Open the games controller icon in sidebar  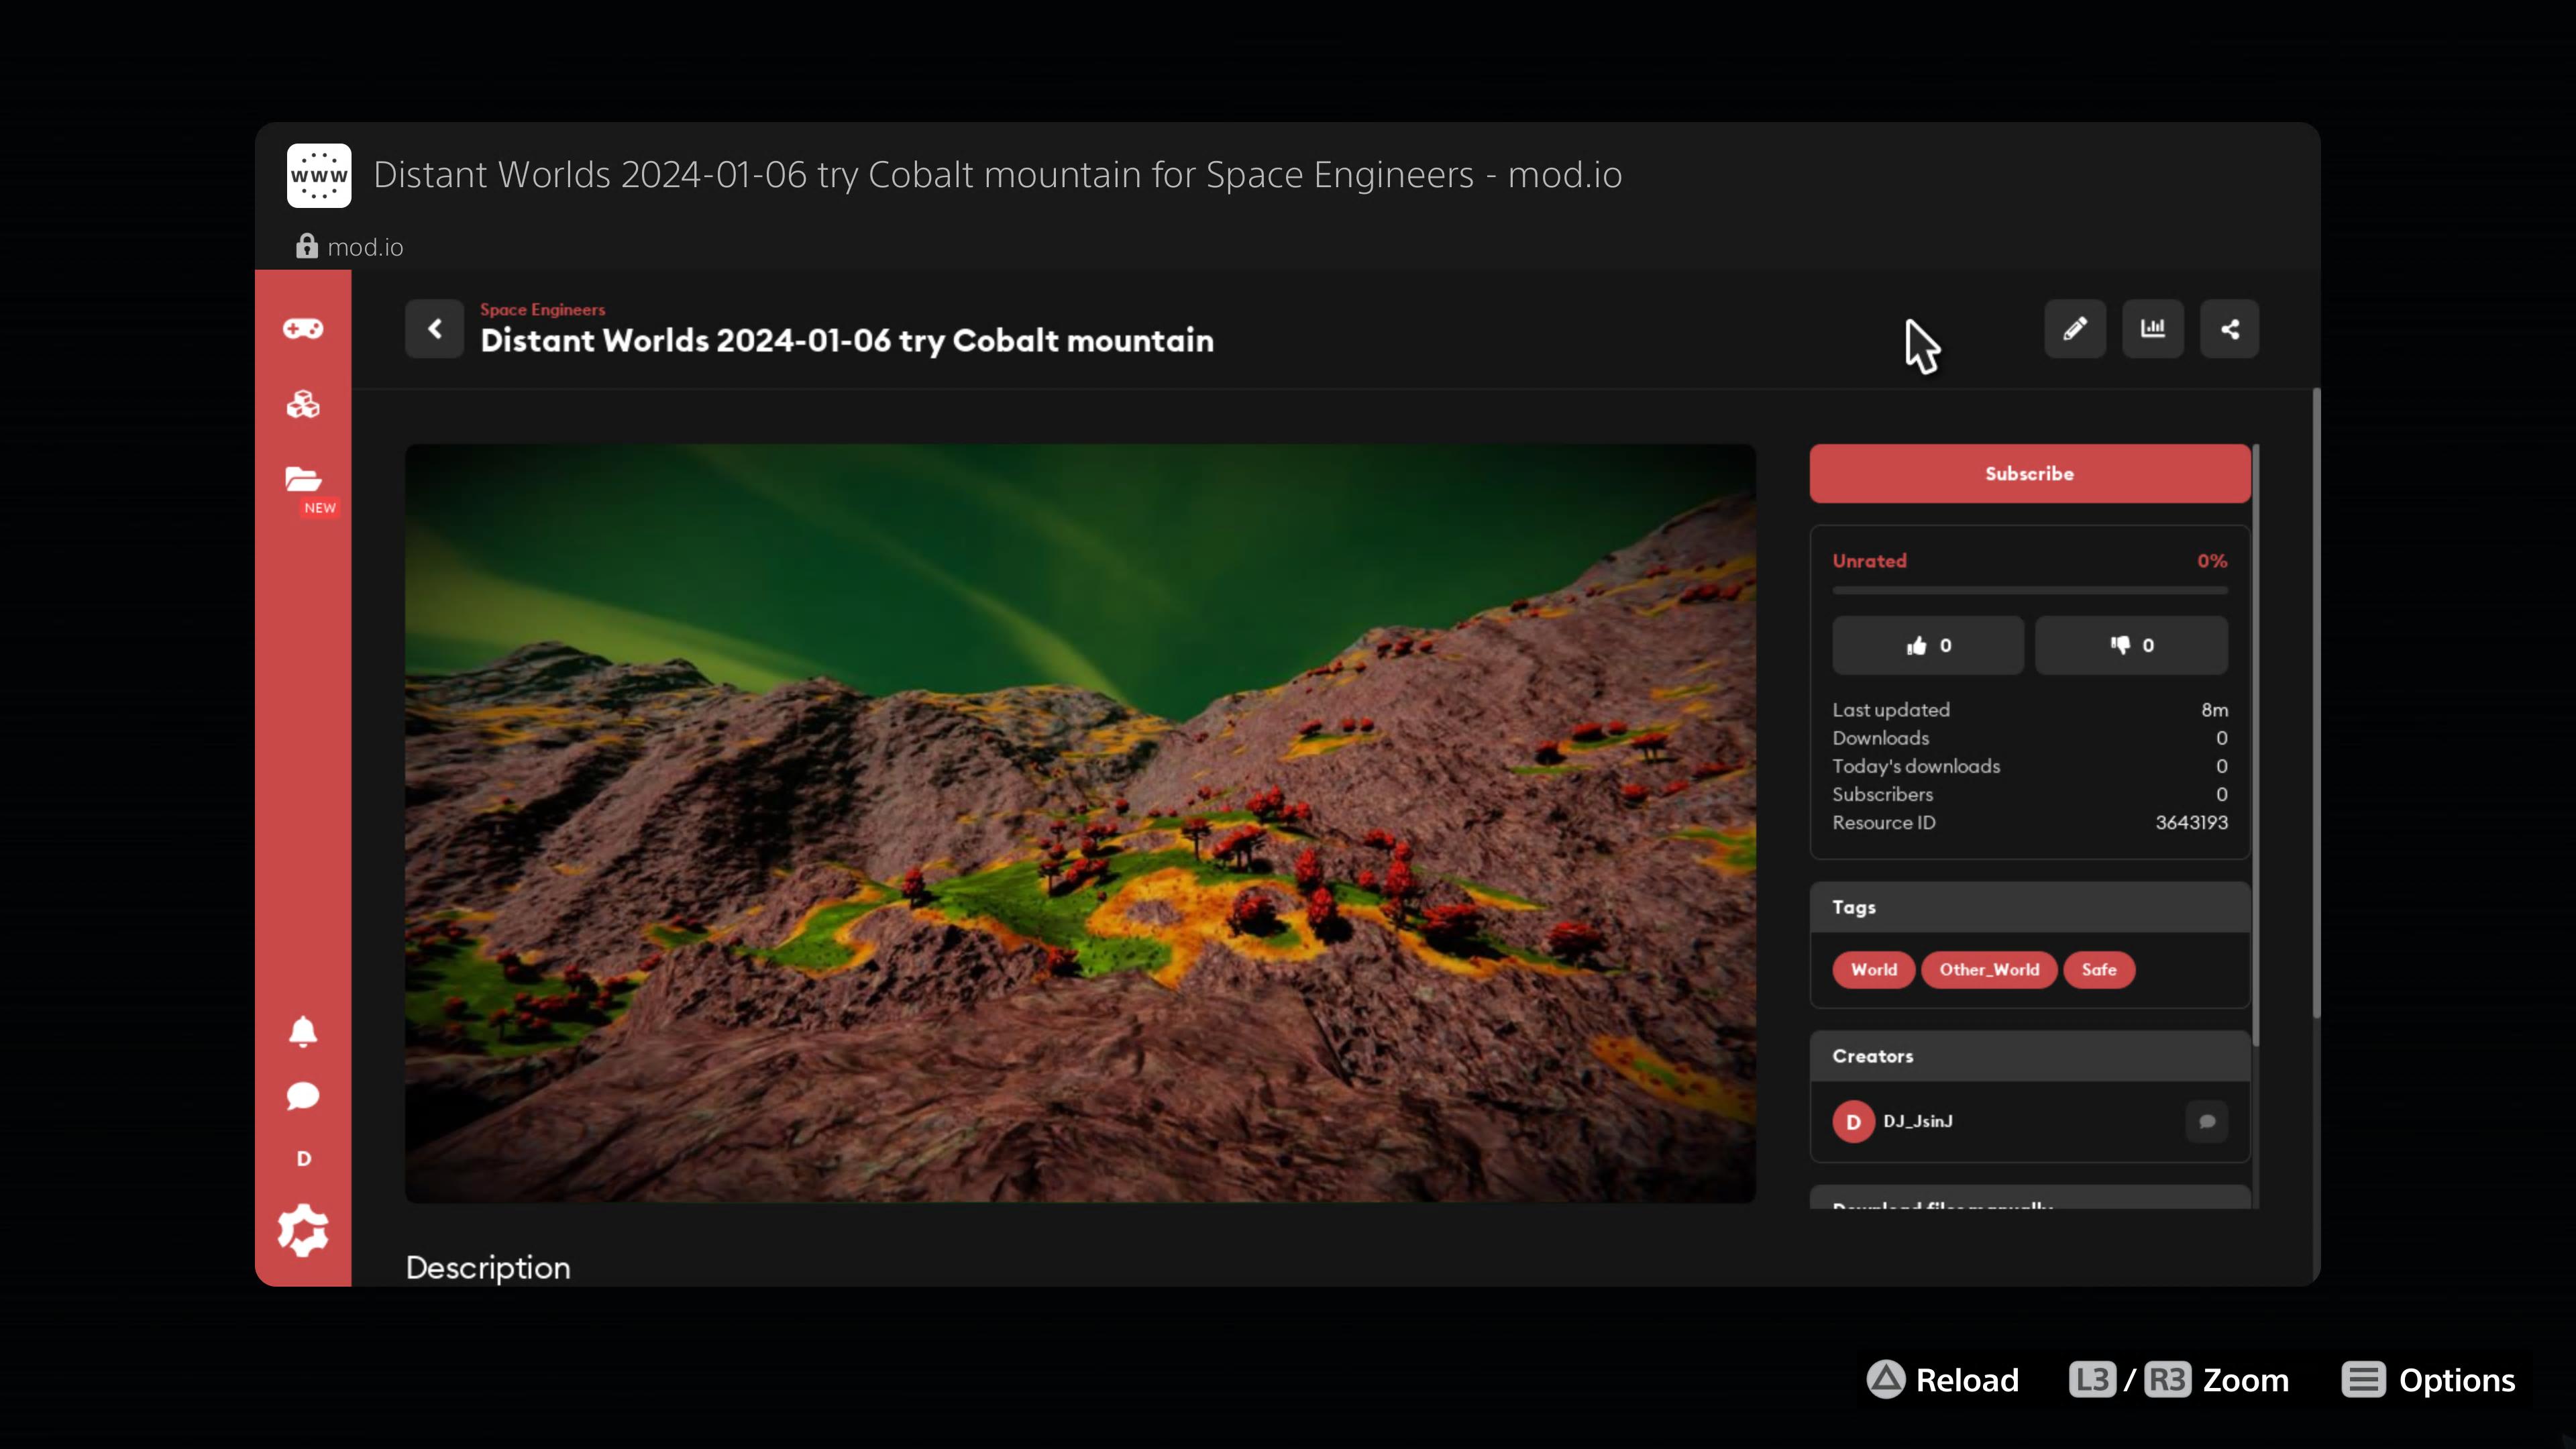pos(303,329)
